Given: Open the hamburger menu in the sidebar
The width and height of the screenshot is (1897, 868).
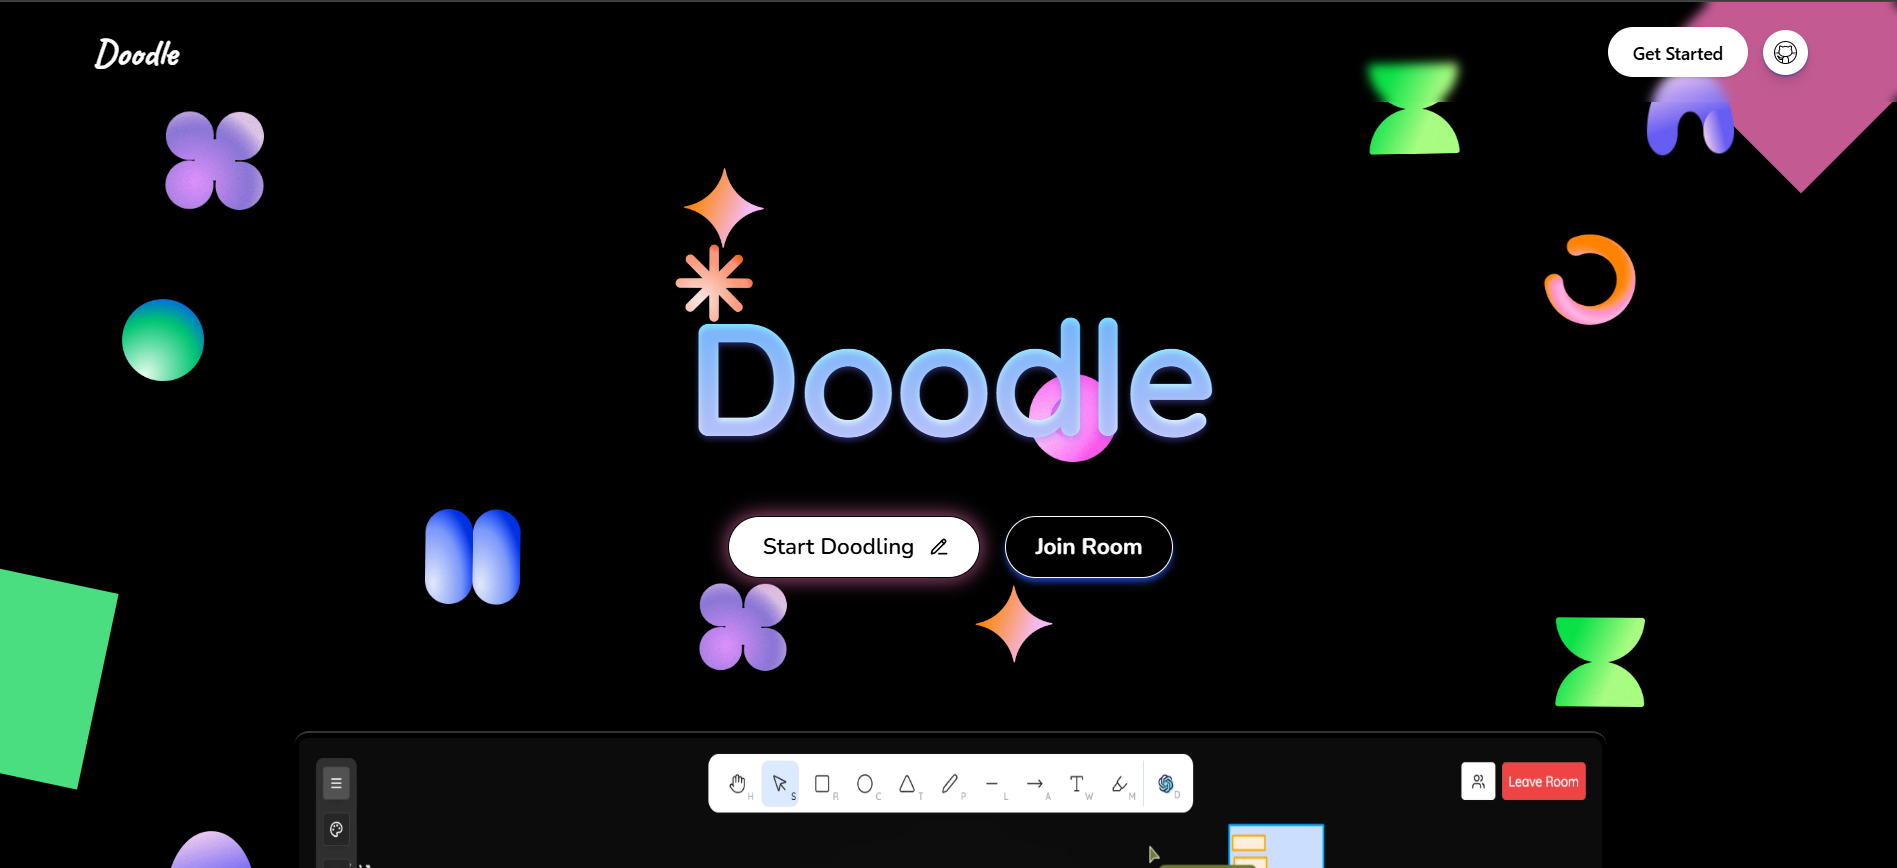Looking at the screenshot, I should 336,783.
